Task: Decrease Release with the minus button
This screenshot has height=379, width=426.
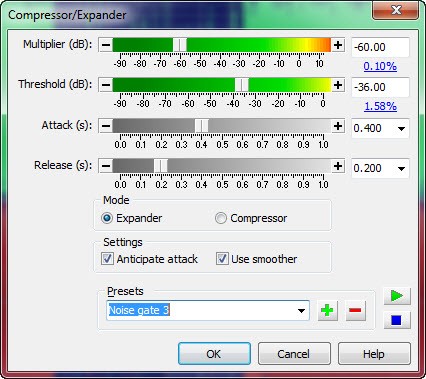Action: click(x=106, y=166)
